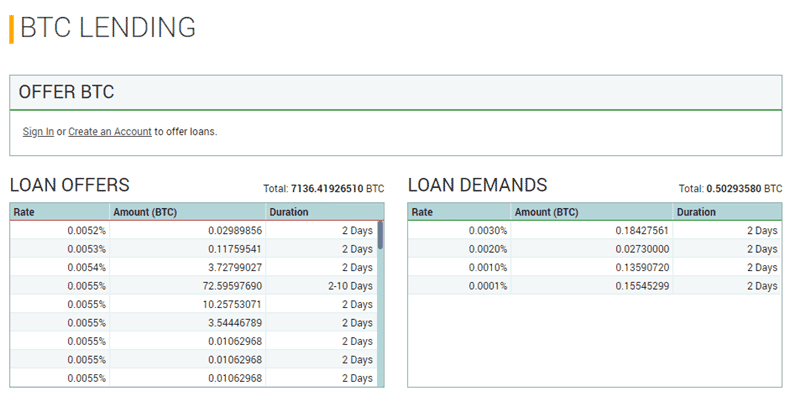Sort loan offers by Rate column header
This screenshot has height=401, width=800.
point(25,212)
